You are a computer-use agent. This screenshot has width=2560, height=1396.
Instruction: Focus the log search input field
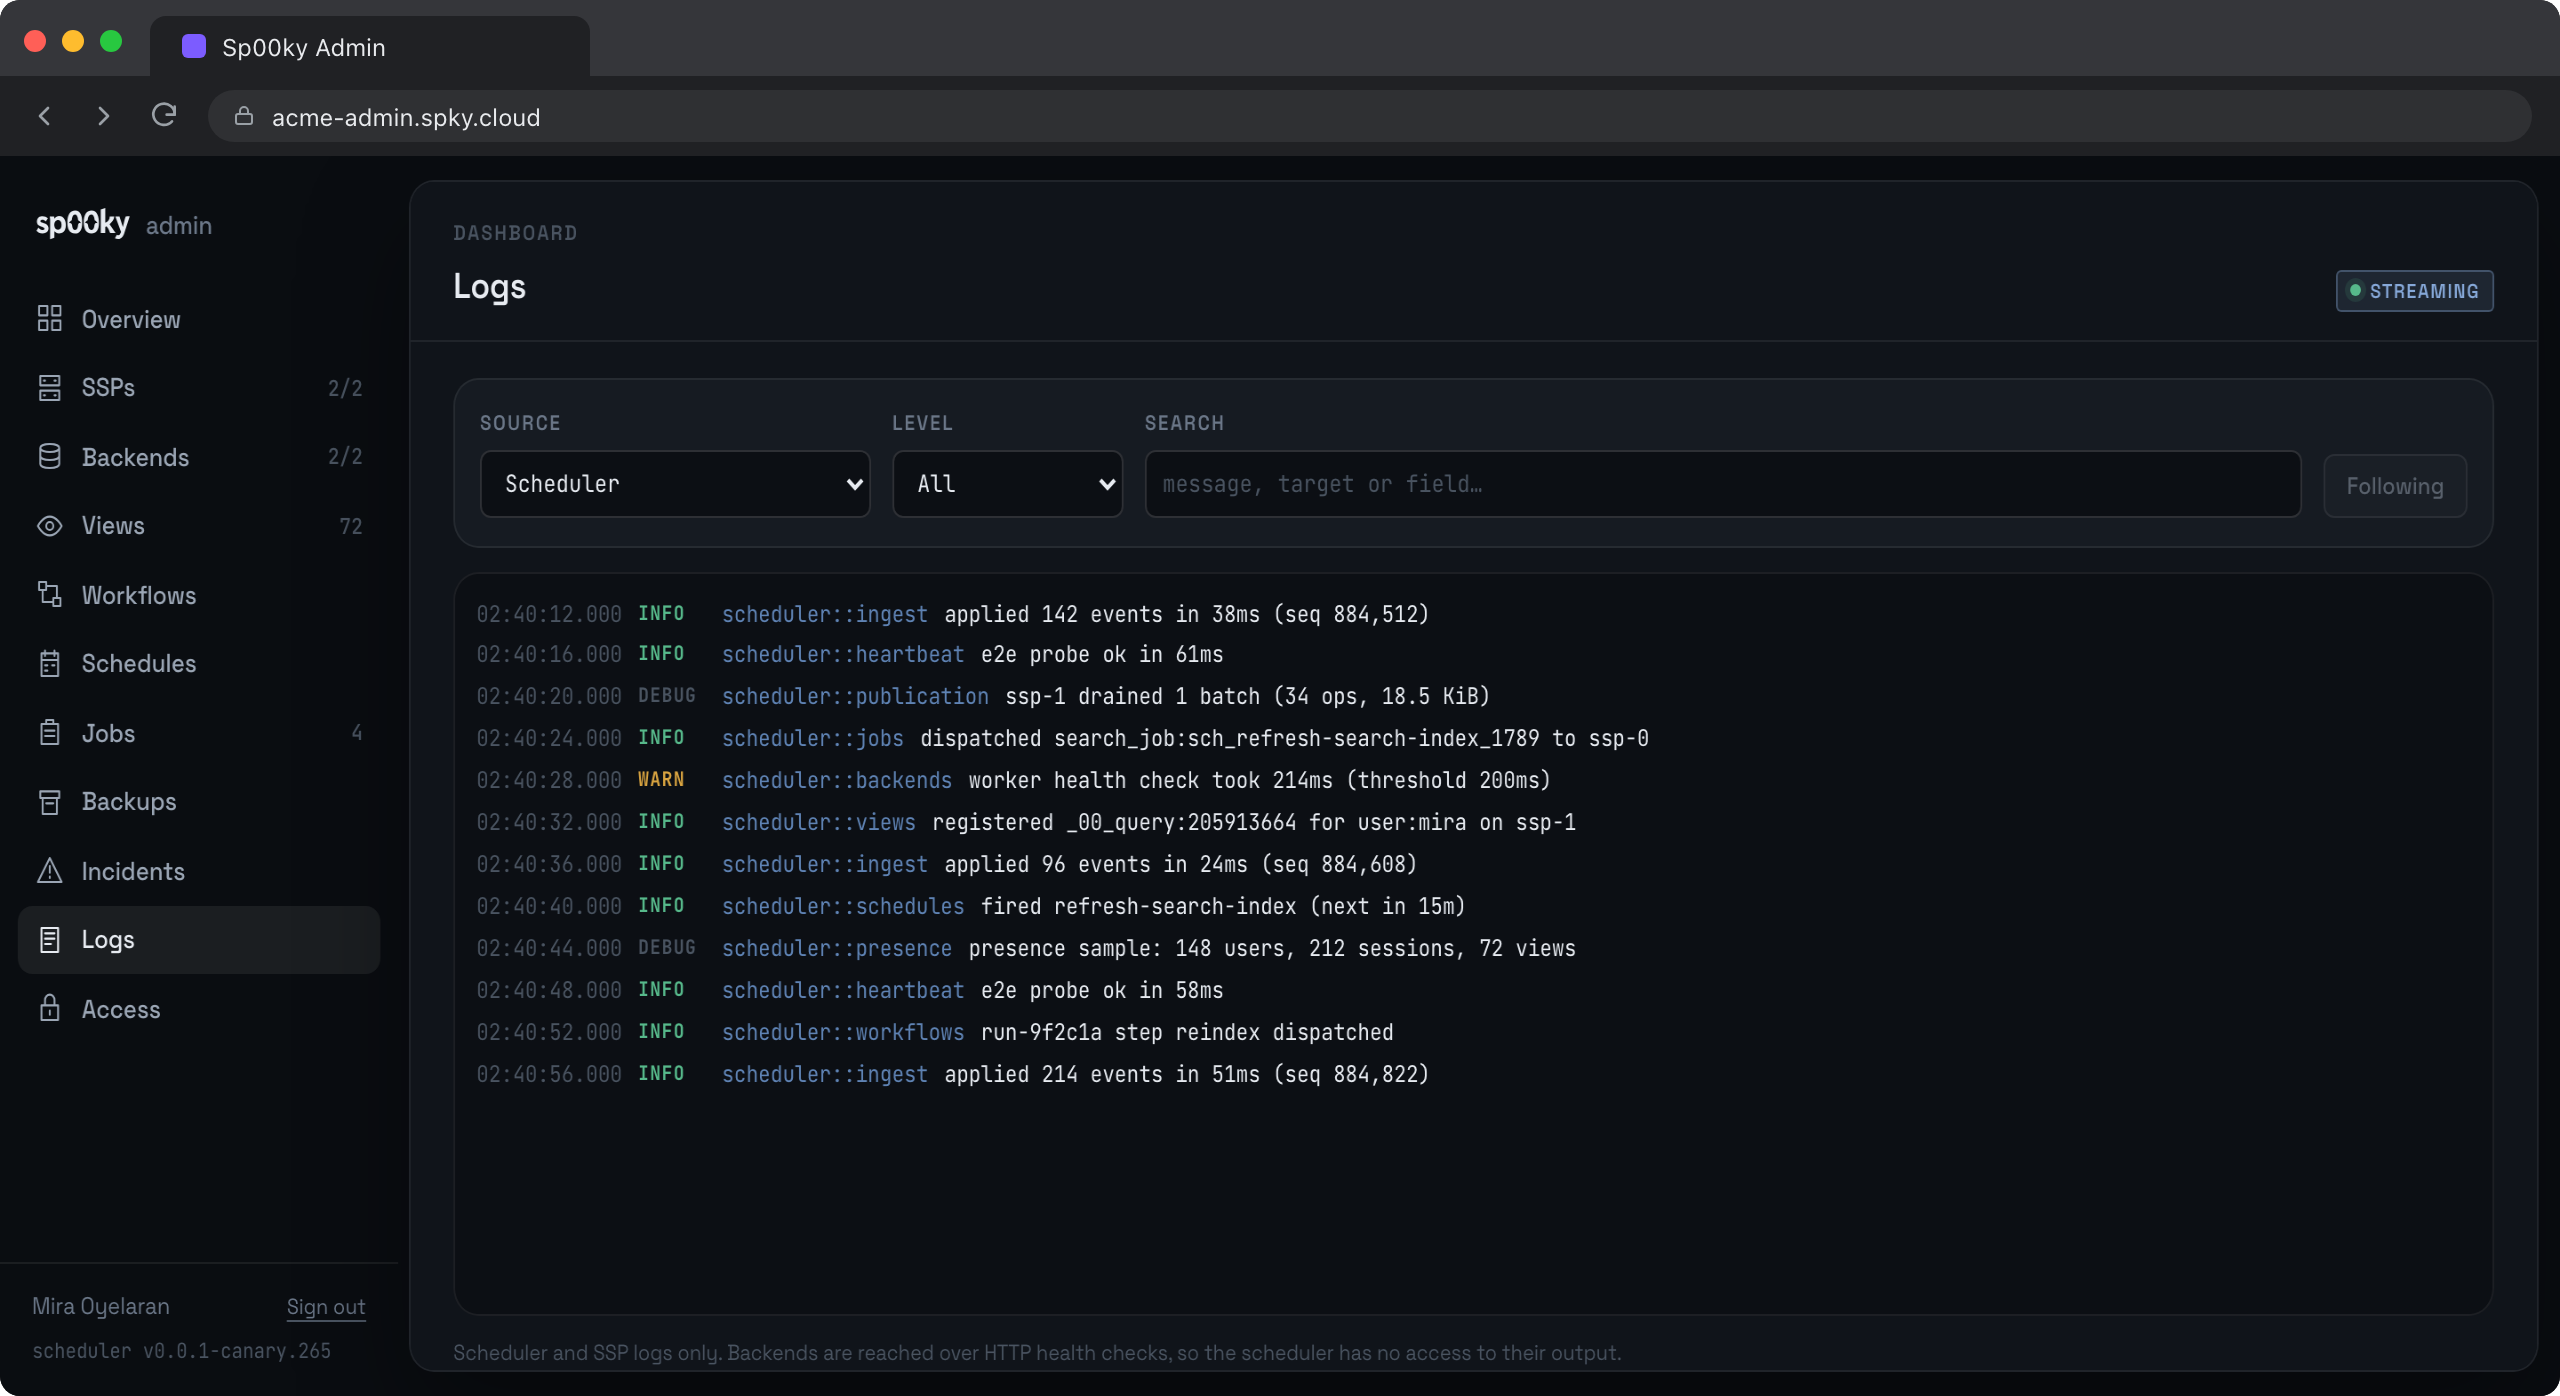pyautogui.click(x=1723, y=484)
